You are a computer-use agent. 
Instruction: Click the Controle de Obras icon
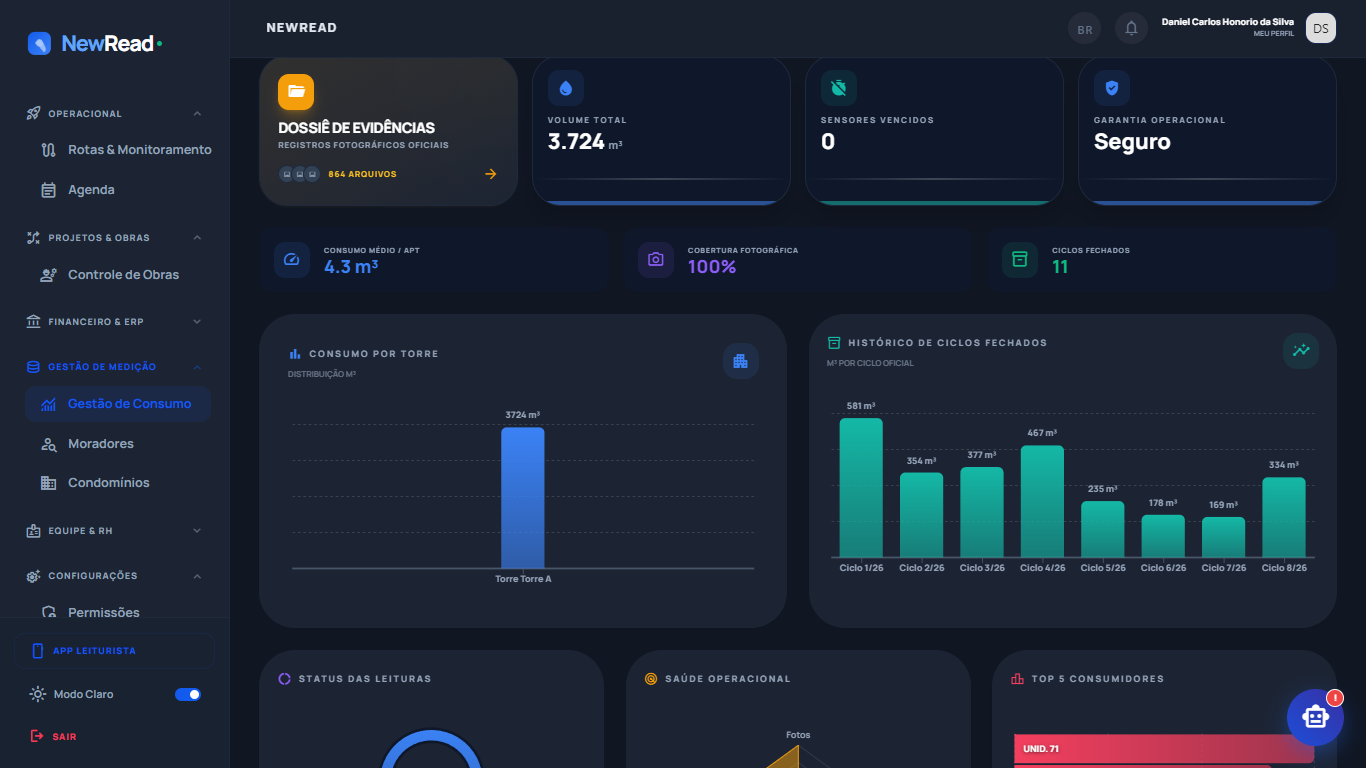point(48,275)
